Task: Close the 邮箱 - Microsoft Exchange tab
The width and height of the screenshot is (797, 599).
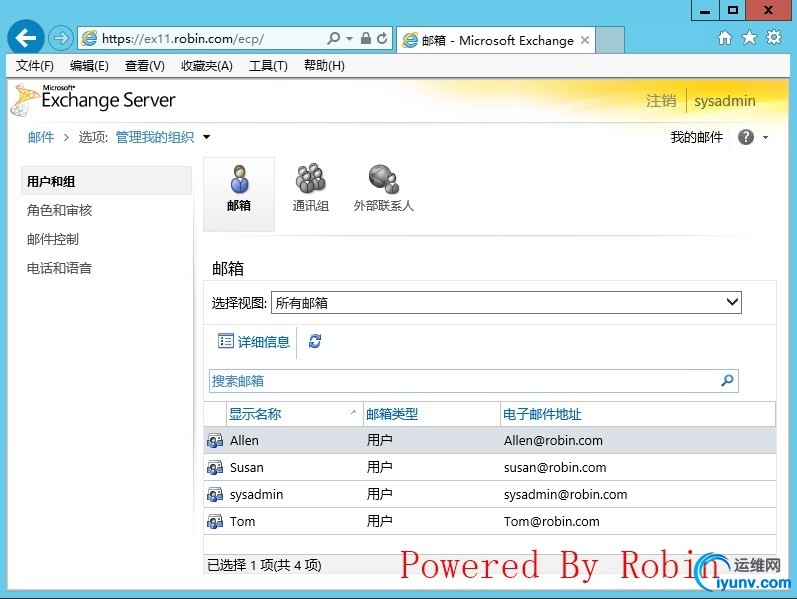Action: tap(585, 40)
